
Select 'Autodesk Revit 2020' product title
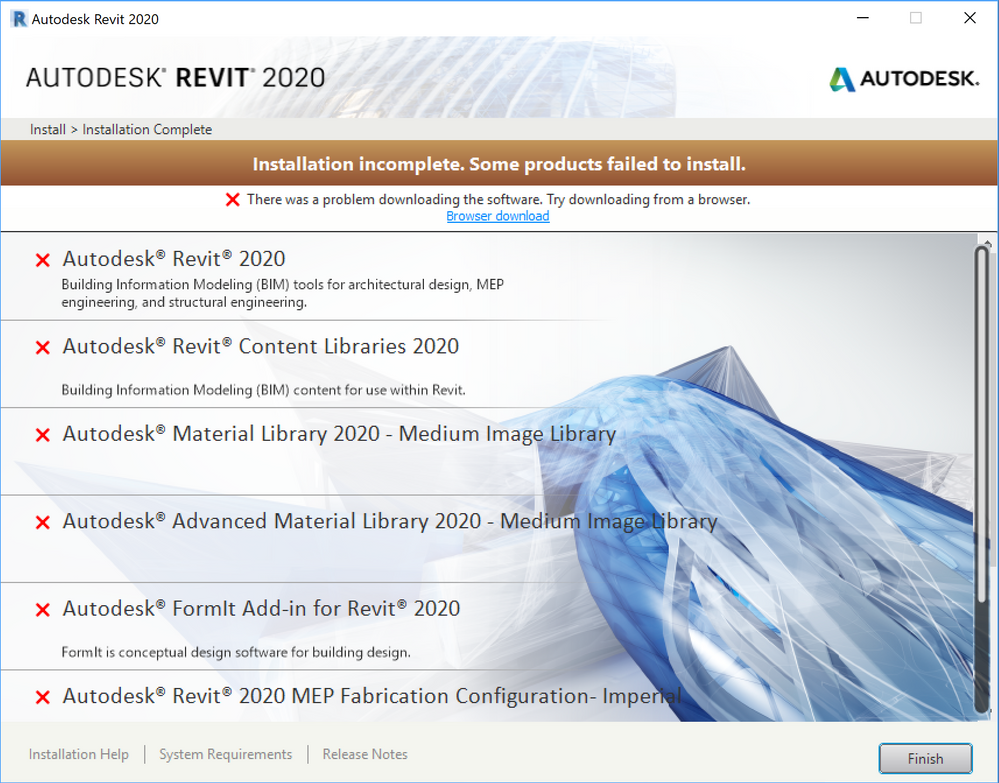pyautogui.click(x=174, y=259)
